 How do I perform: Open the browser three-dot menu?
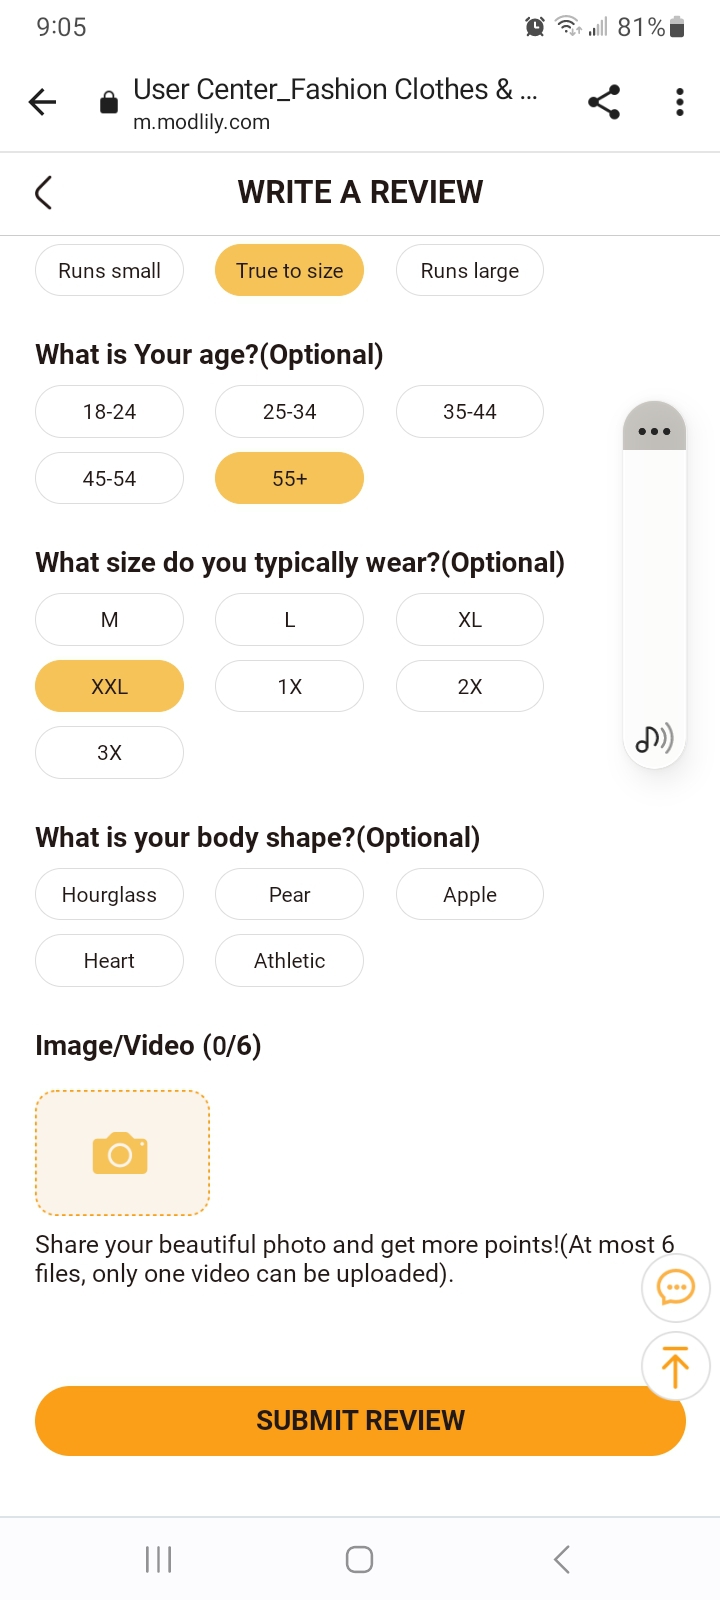680,102
